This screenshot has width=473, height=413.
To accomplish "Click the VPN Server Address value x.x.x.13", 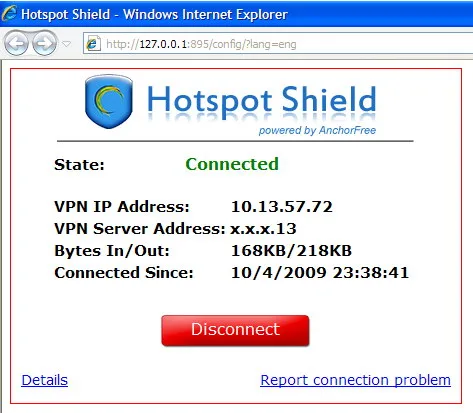I will pyautogui.click(x=263, y=229).
